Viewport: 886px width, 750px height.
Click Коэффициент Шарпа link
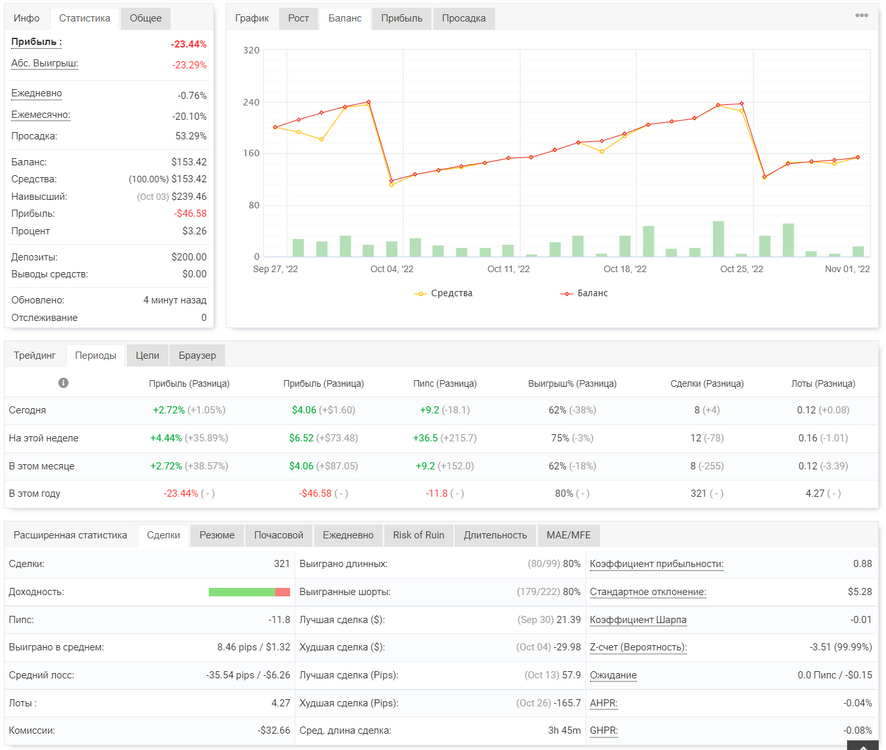tap(638, 620)
